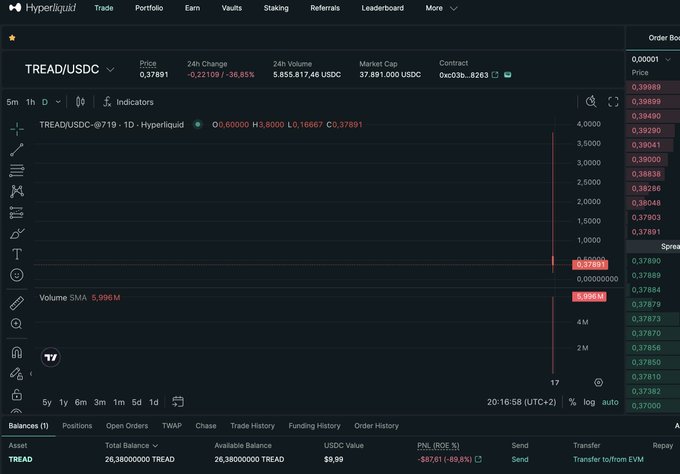View the Leaderboard
Screen dimensions: 680x474
382,8
